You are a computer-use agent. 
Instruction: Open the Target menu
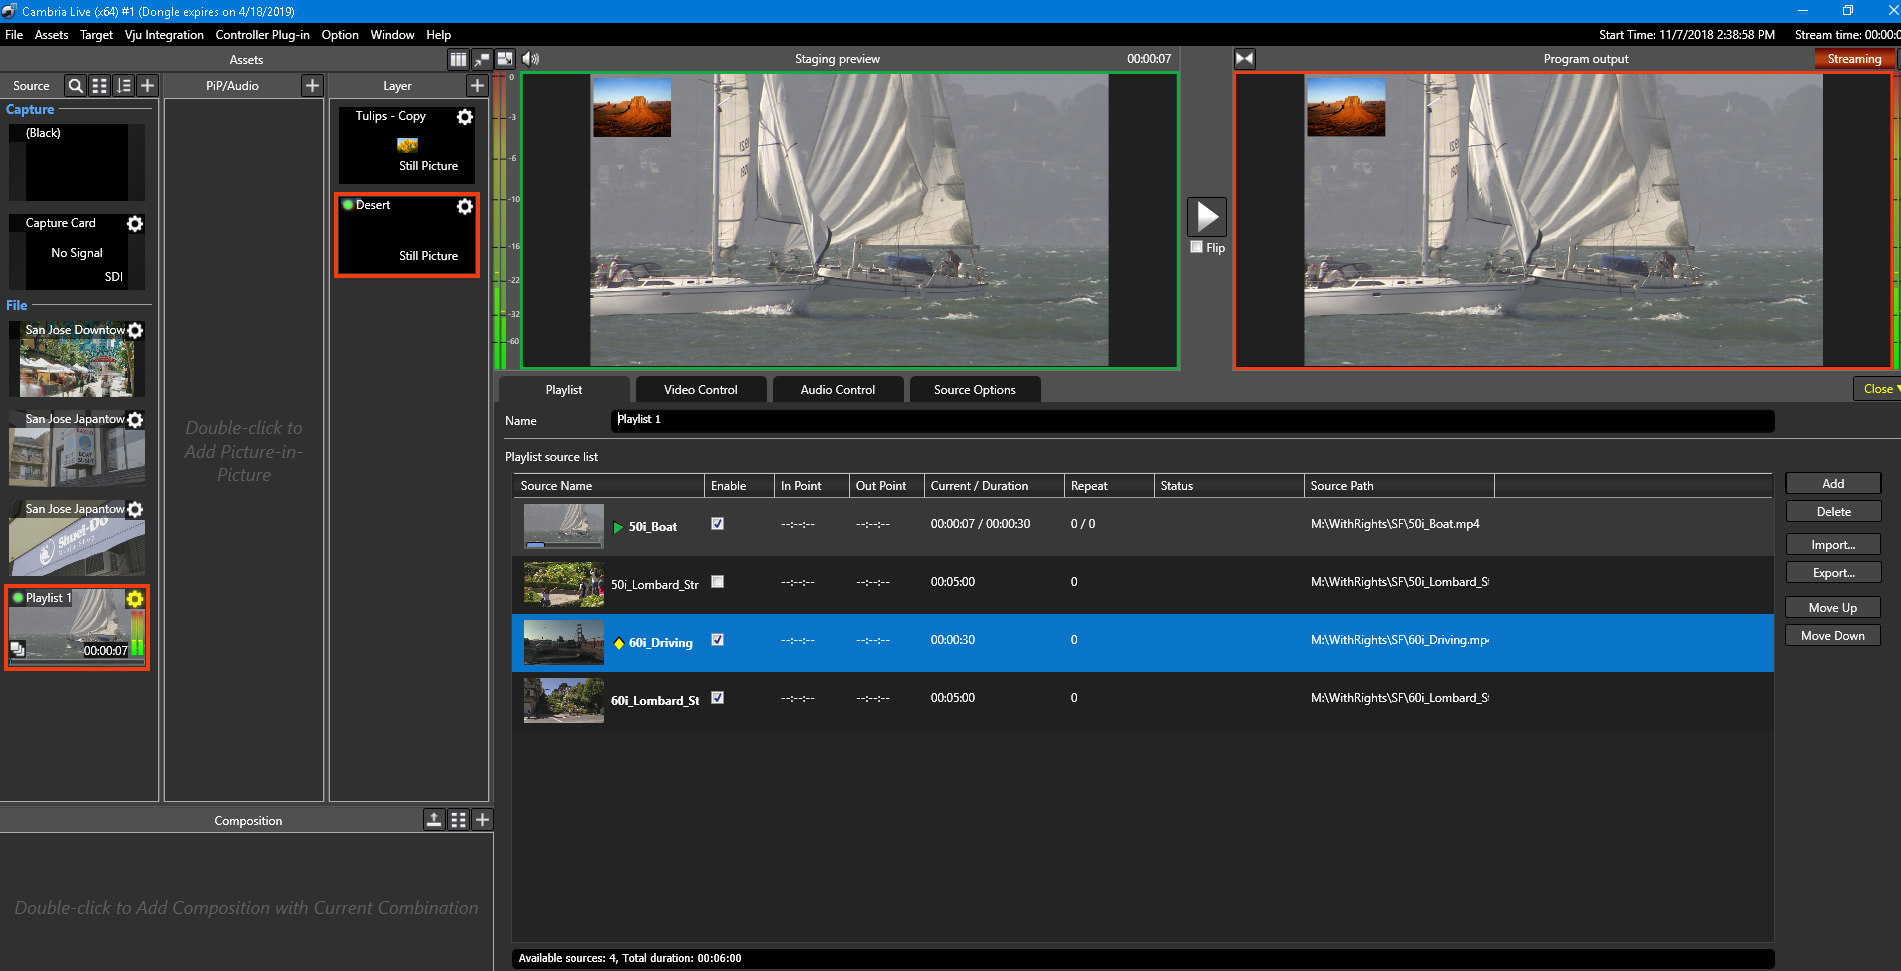click(96, 35)
